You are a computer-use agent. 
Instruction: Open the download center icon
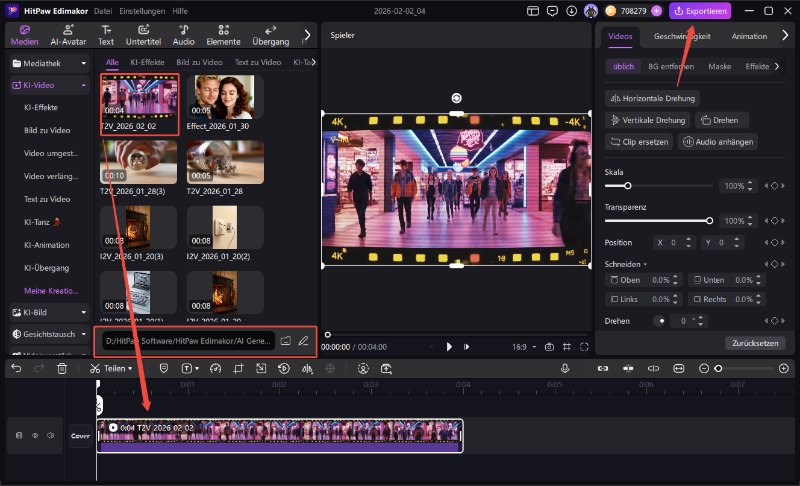pyautogui.click(x=571, y=11)
